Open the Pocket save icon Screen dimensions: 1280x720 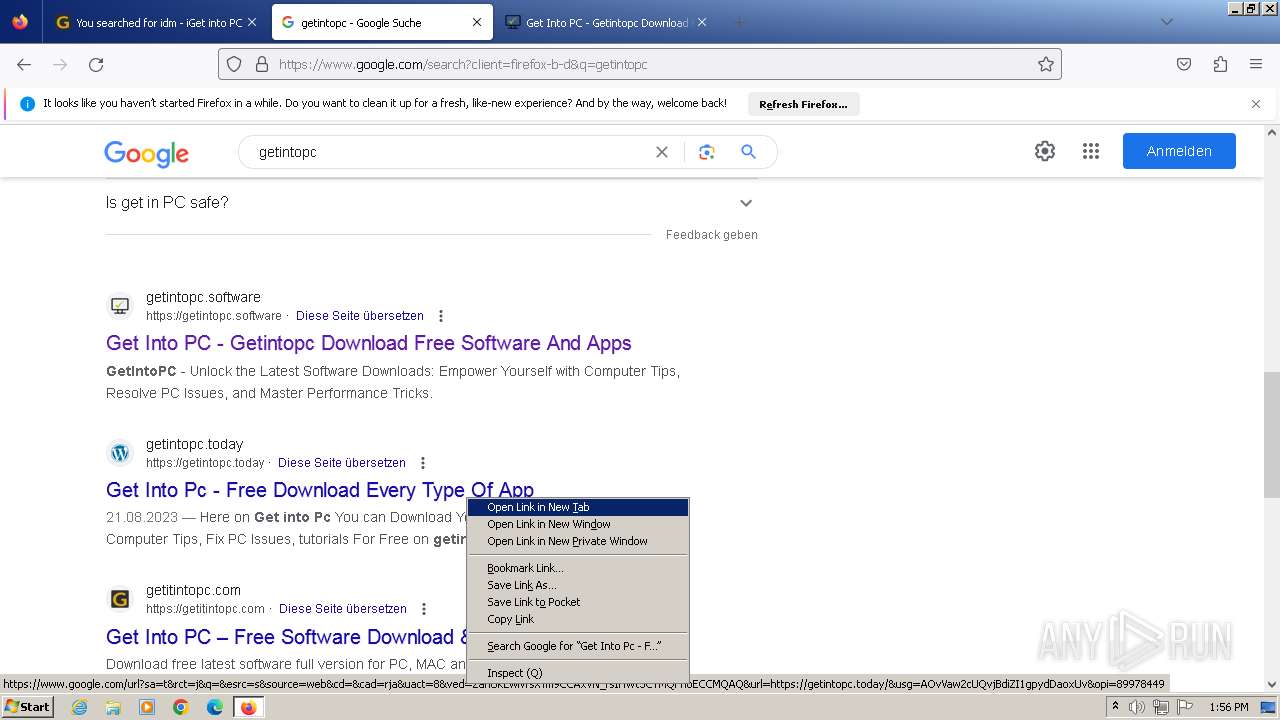tap(1184, 64)
